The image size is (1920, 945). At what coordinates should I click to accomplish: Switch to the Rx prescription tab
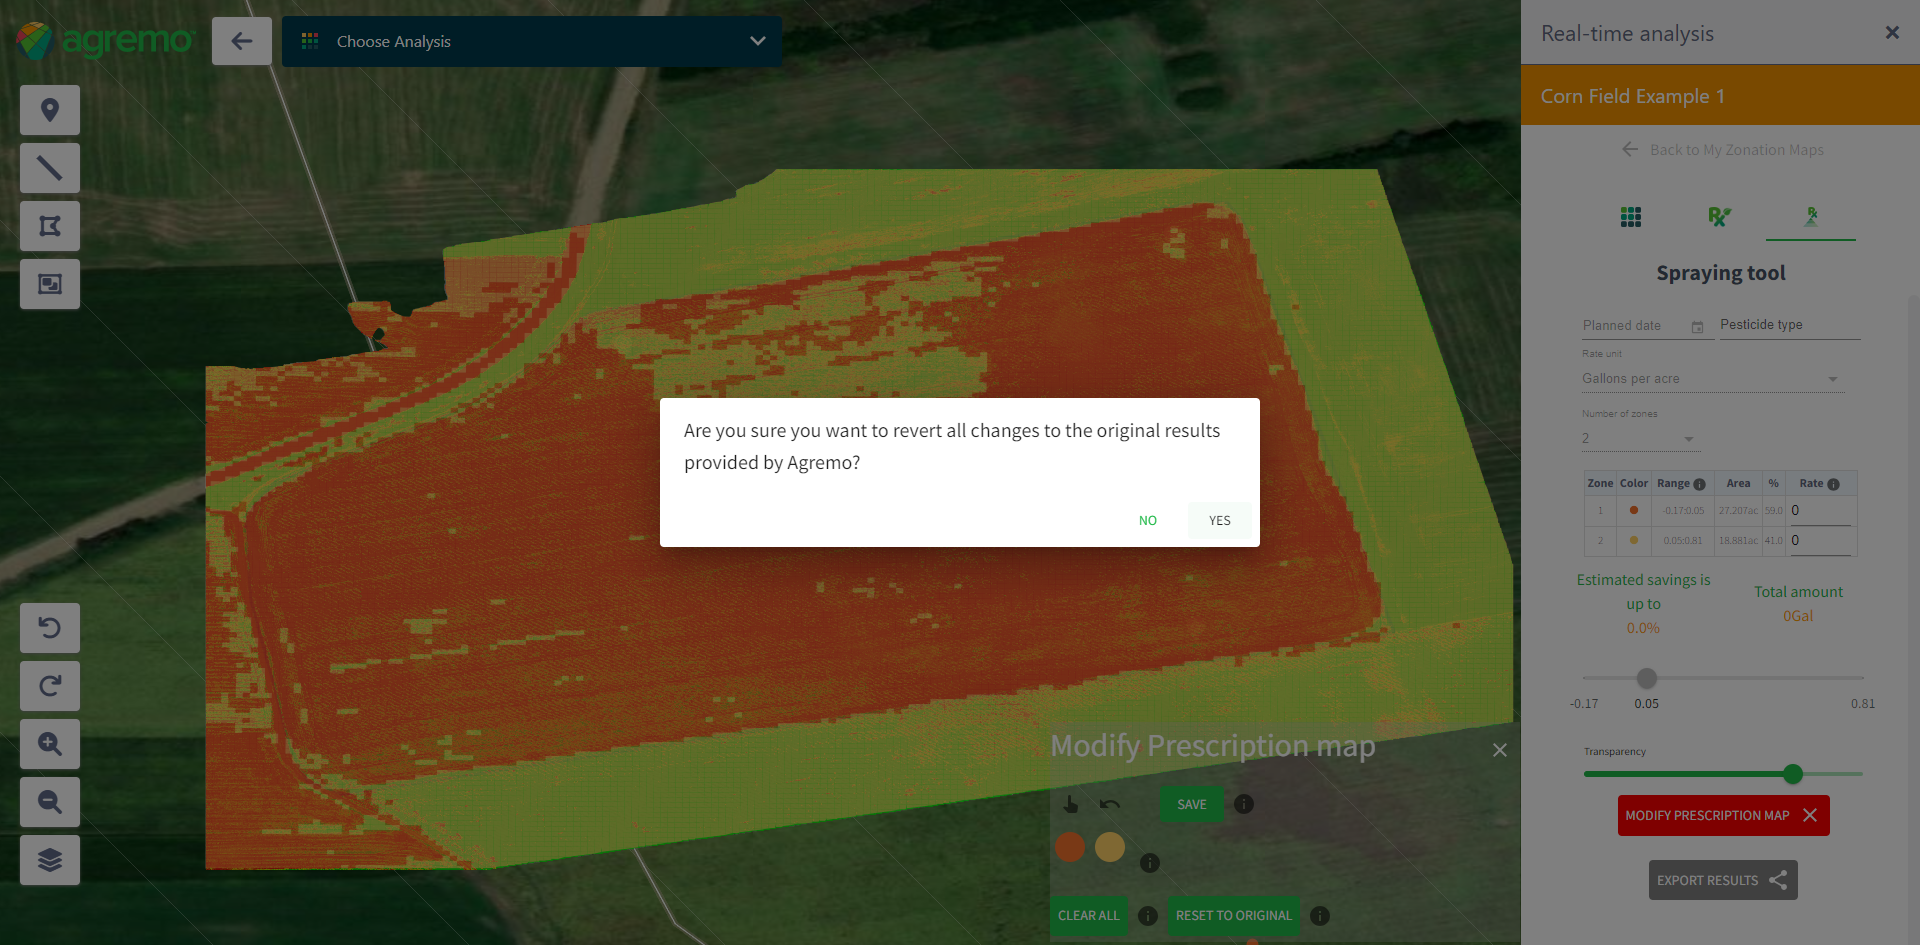(x=1719, y=217)
